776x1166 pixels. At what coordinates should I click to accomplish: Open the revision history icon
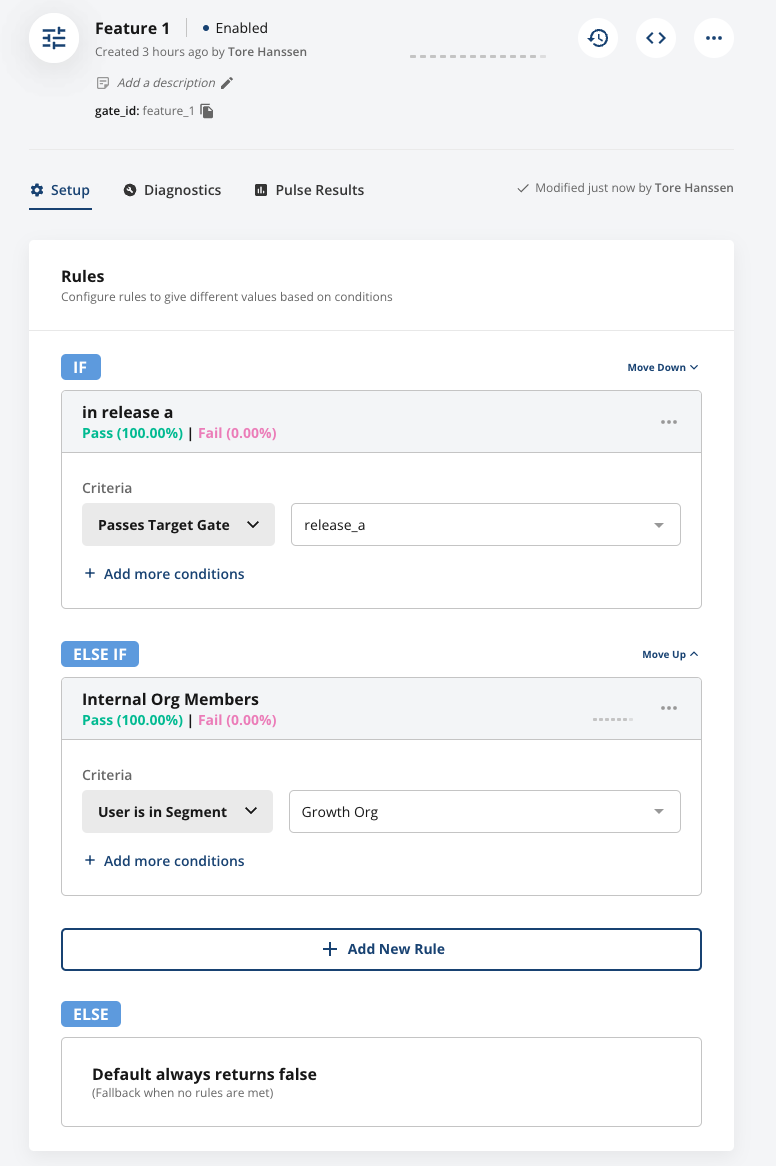597,37
